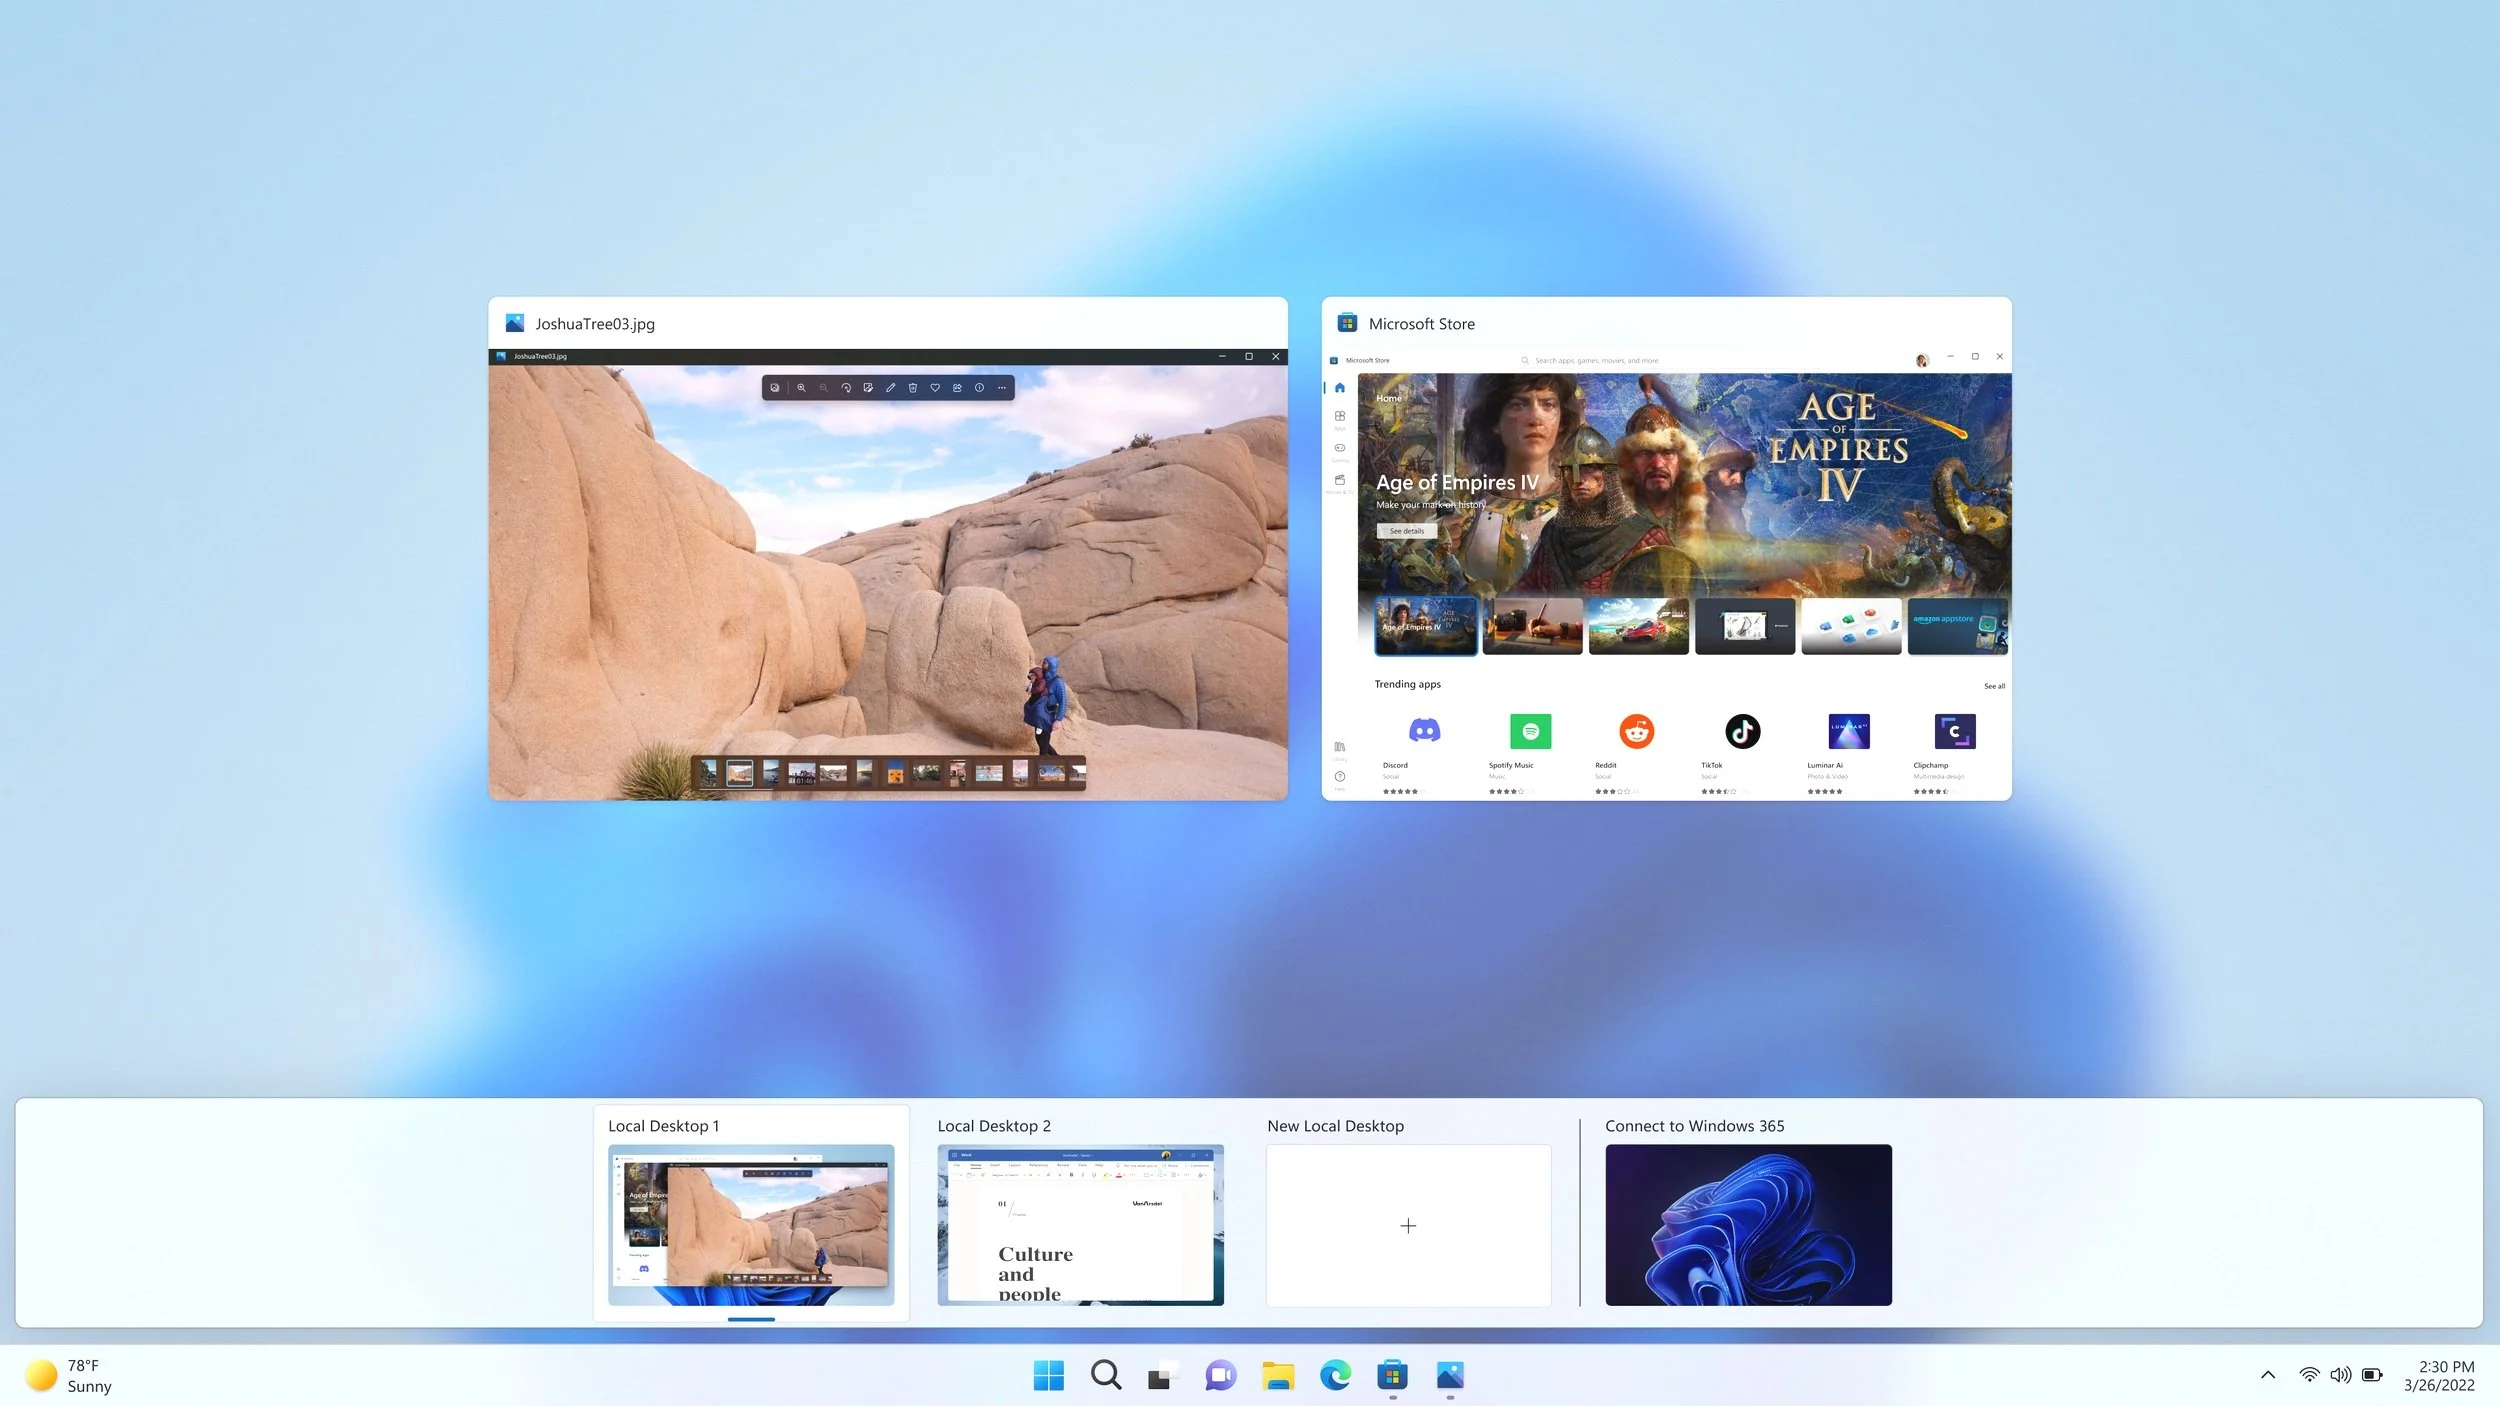Click See details for Age of Empires IV
The width and height of the screenshot is (2500, 1406).
[x=1406, y=530]
